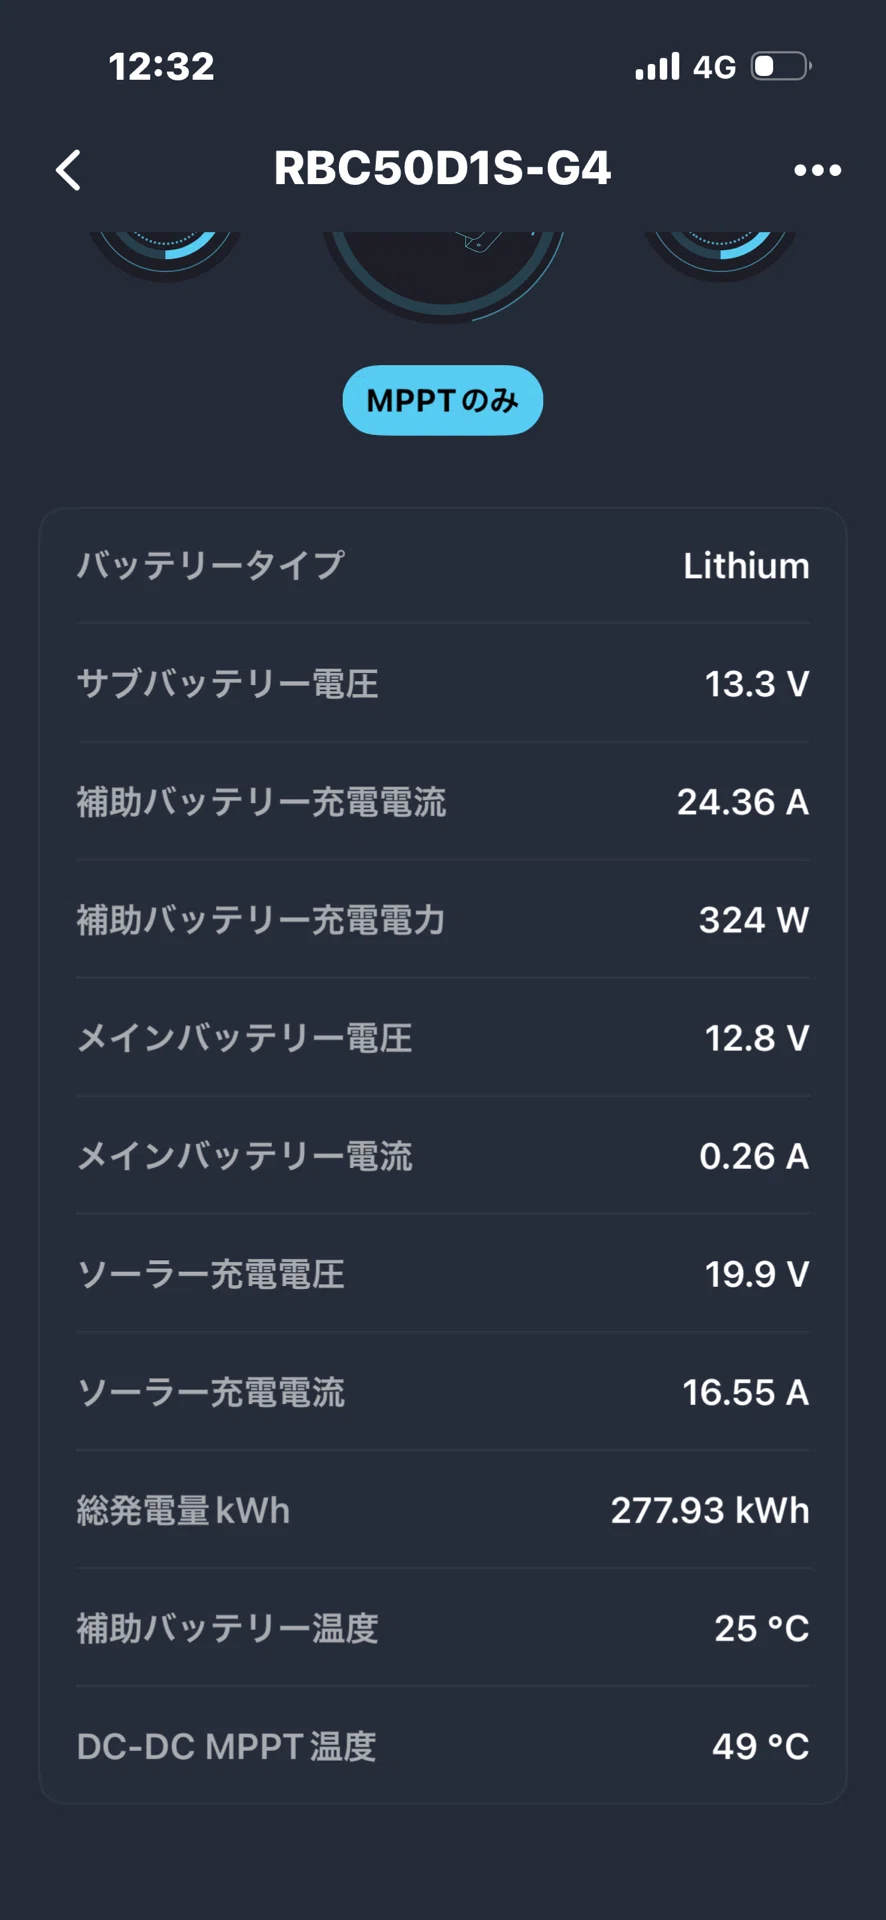Tap the ソーラー充電電流 16.55 A row
This screenshot has width=886, height=1920.
(x=443, y=1392)
